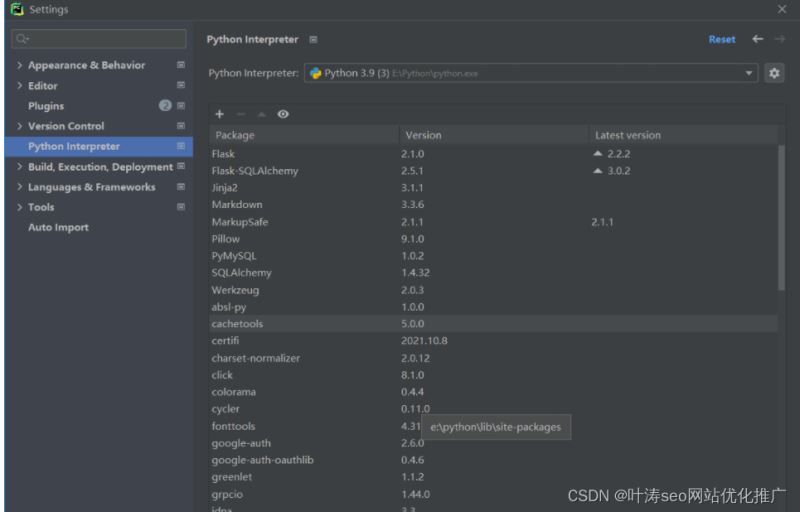Viewport: 800px width, 512px height.
Task: Open the Auto Import settings page
Action: (58, 227)
